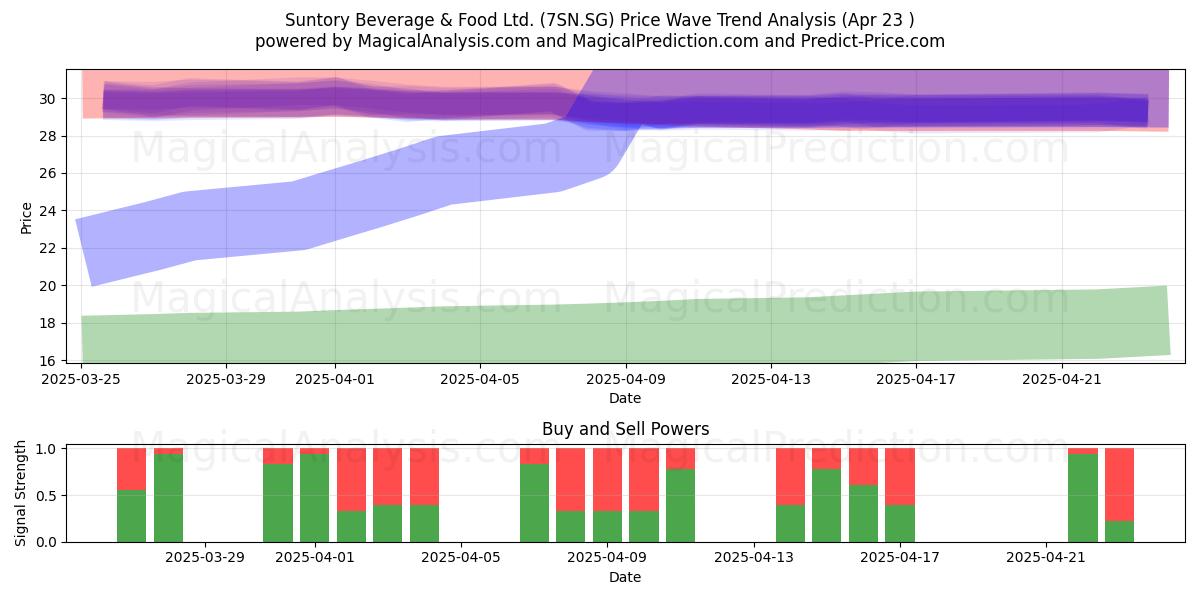Click the '0.5' signal strength tick label
Image resolution: width=1200 pixels, height=600 pixels.
click(x=46, y=496)
